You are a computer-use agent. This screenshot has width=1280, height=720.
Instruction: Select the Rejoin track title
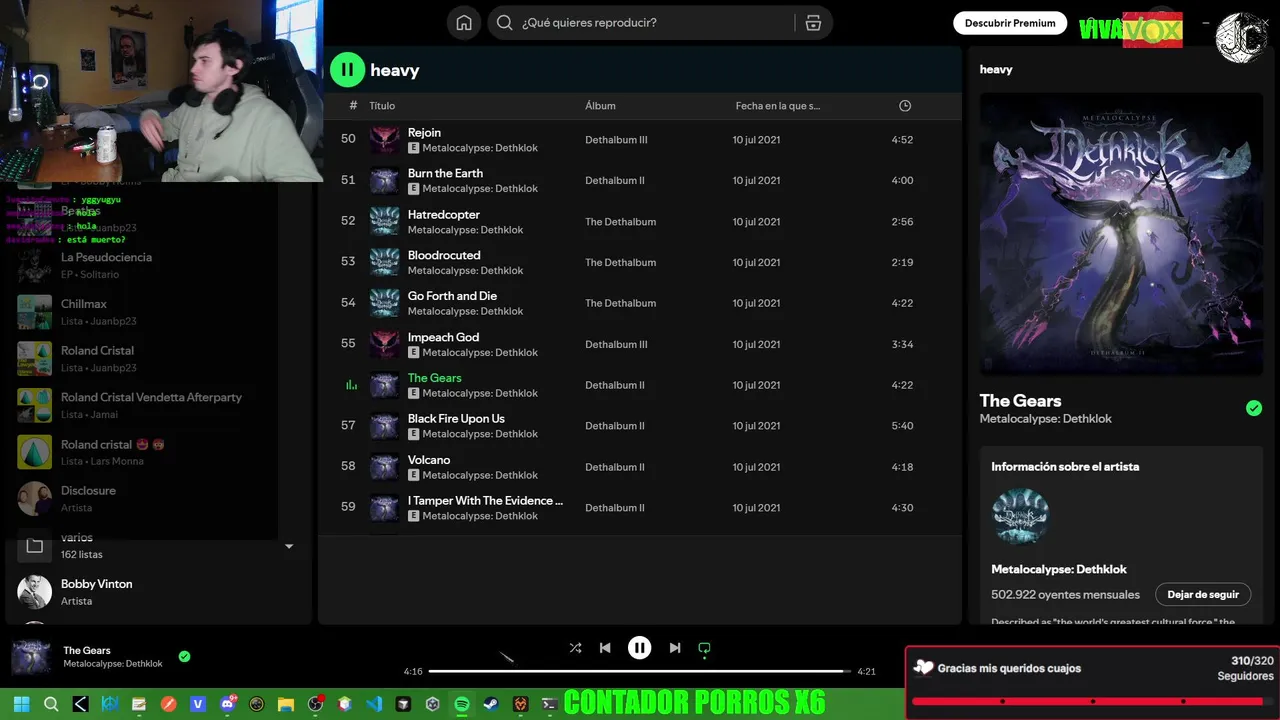(x=424, y=132)
